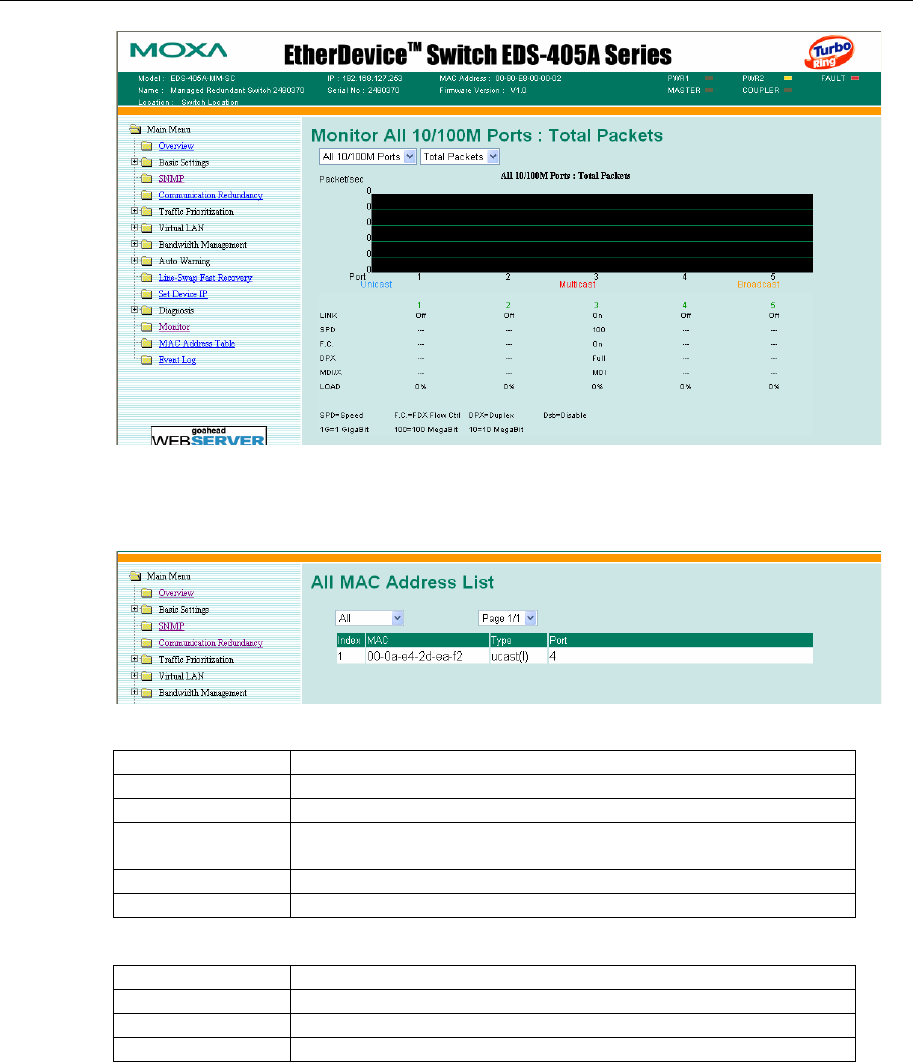The height and width of the screenshot is (1062, 913).
Task: Click the COUPLER LED indicator
Action: (x=788, y=90)
